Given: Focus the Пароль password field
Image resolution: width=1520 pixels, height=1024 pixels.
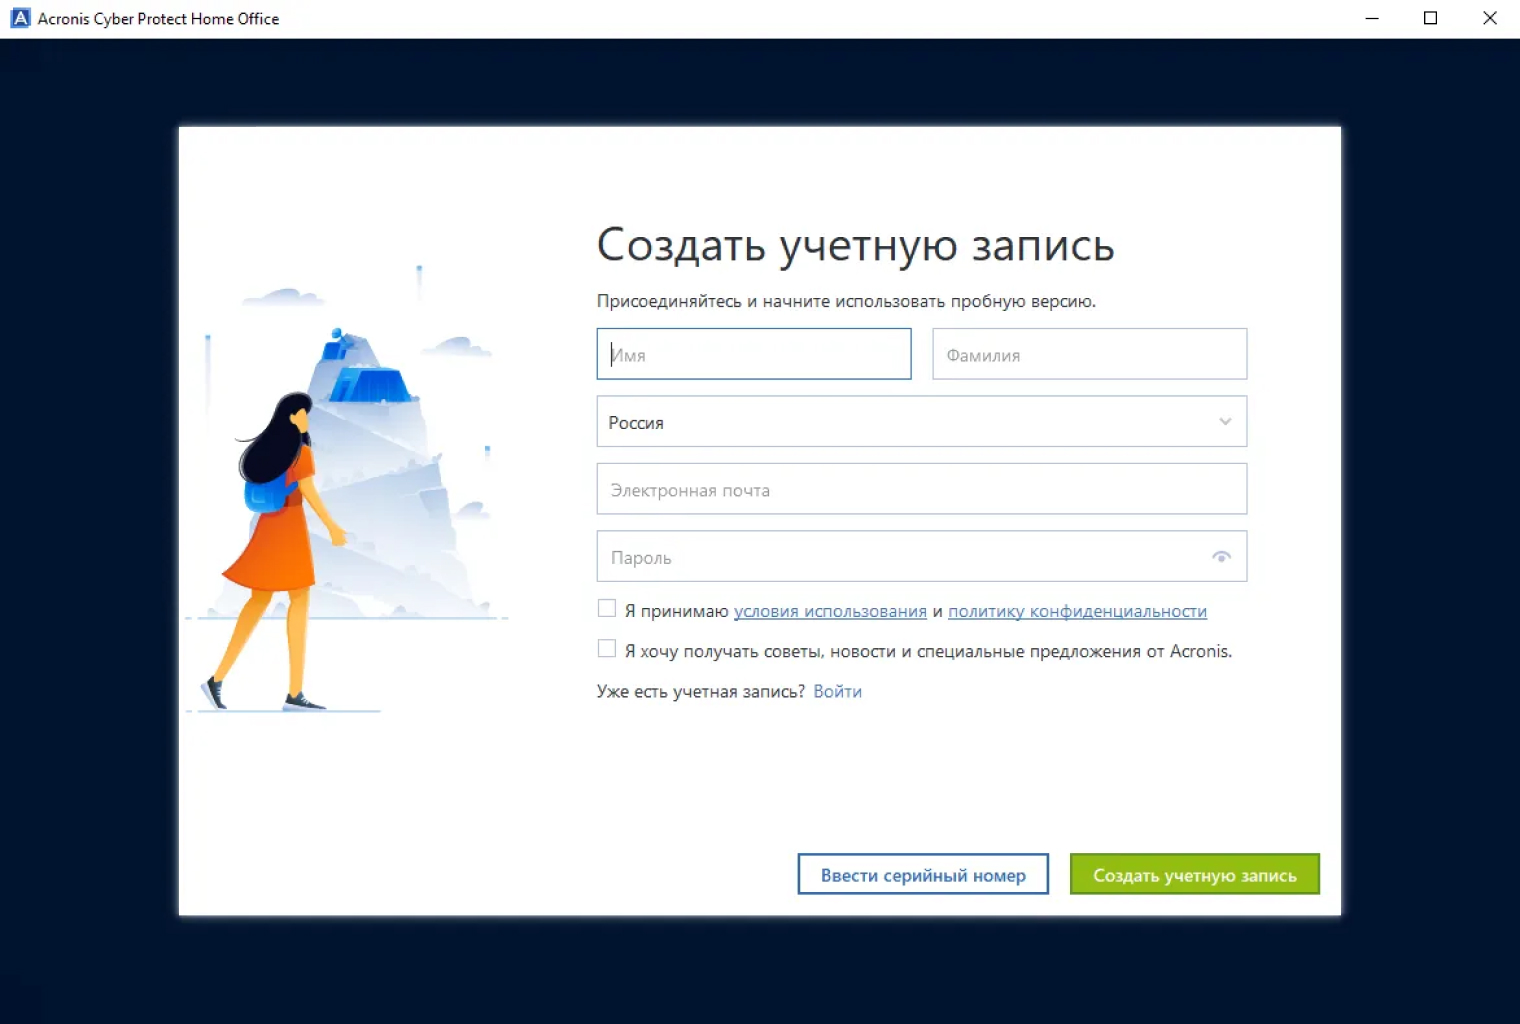Looking at the screenshot, I should tap(921, 556).
